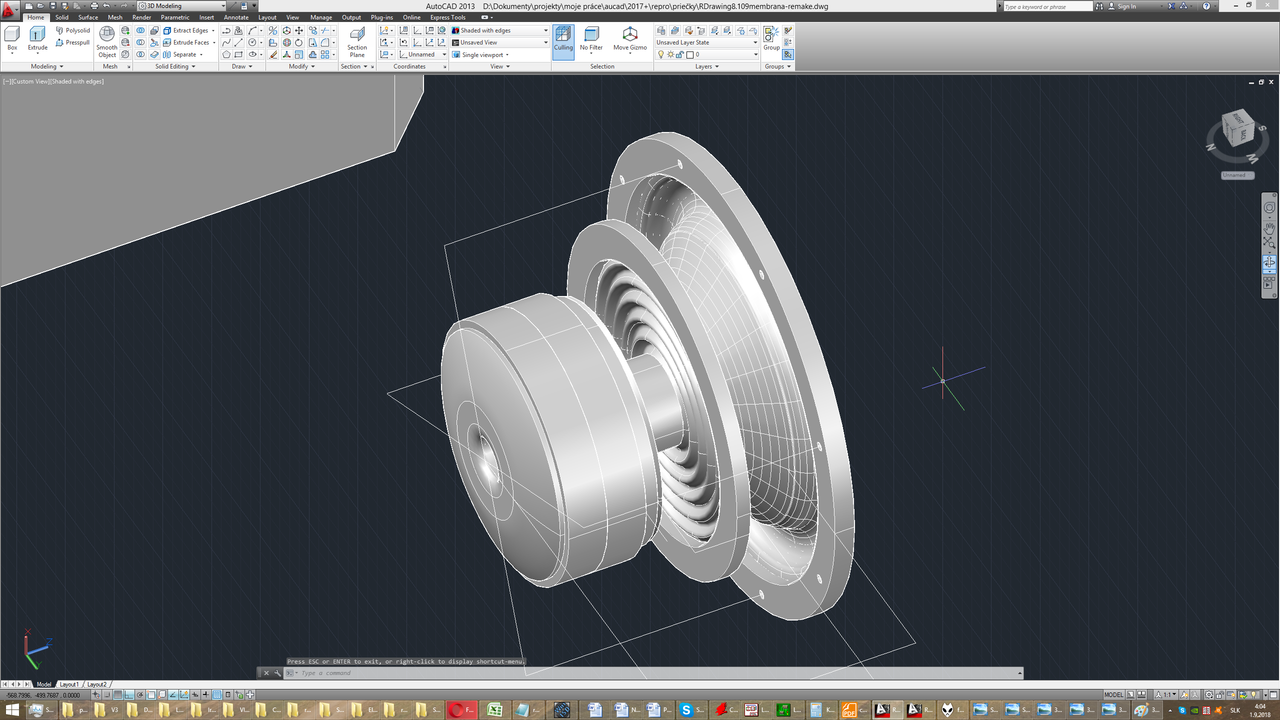Open the Section Plane tool

tap(357, 42)
